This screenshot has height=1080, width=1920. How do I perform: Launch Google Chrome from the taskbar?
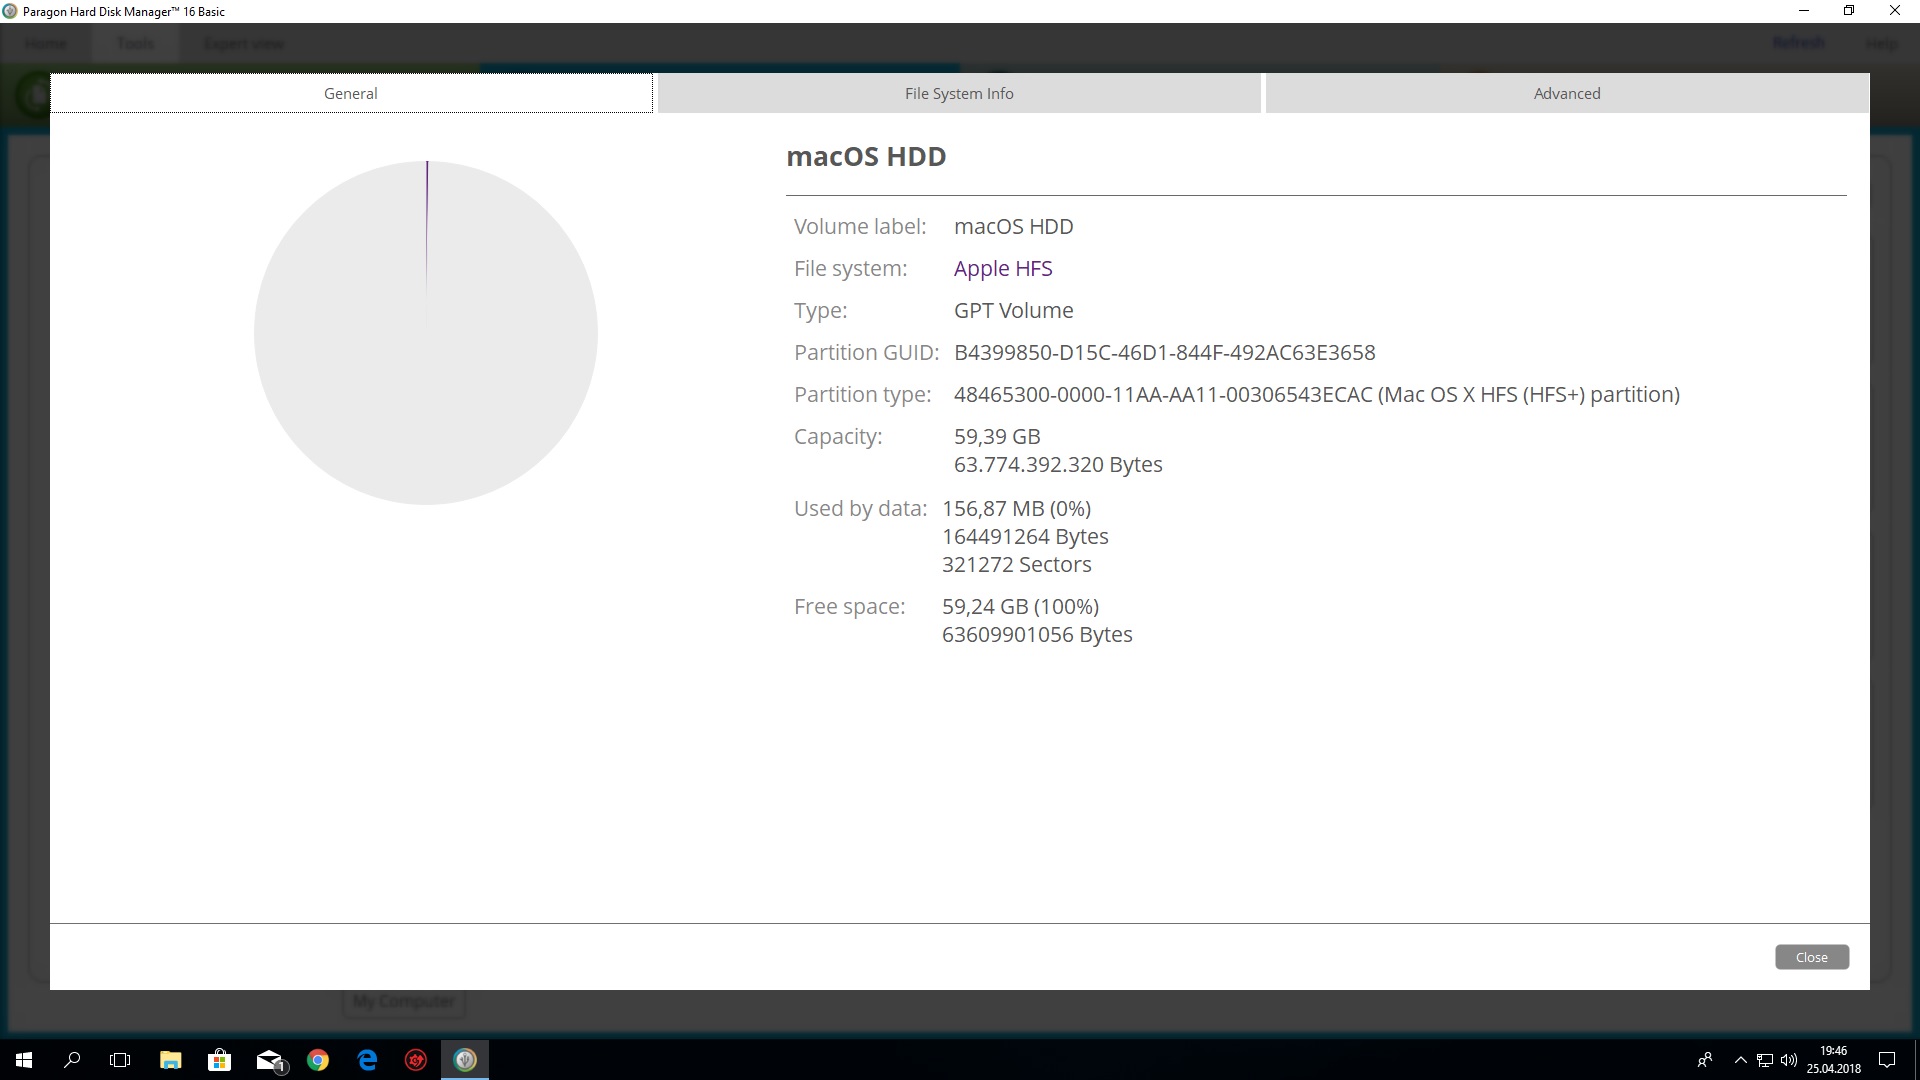tap(318, 1060)
